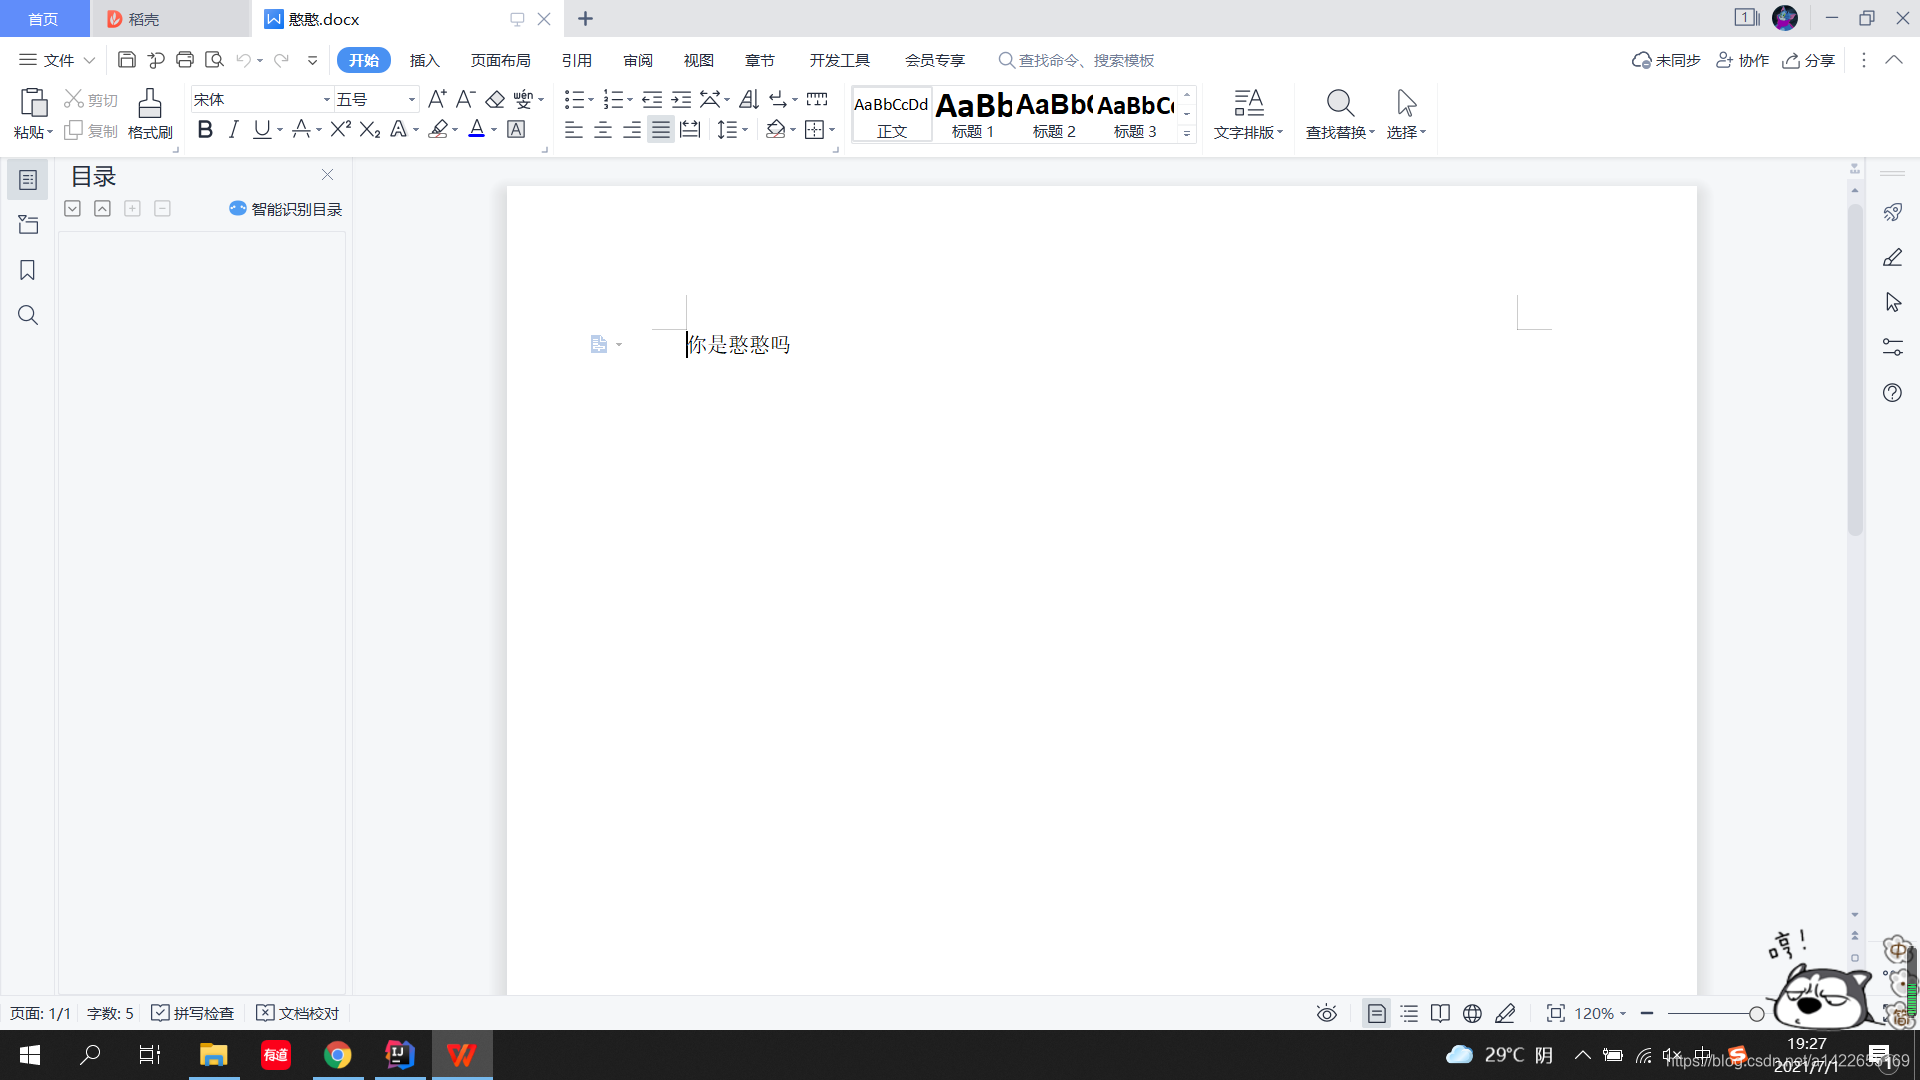Expand the 五号 font size dropdown
The height and width of the screenshot is (1080, 1920).
(410, 99)
